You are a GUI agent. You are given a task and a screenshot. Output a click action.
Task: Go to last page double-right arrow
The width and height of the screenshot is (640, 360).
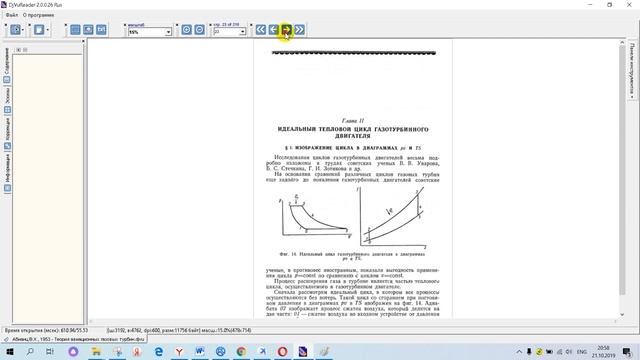coord(300,30)
